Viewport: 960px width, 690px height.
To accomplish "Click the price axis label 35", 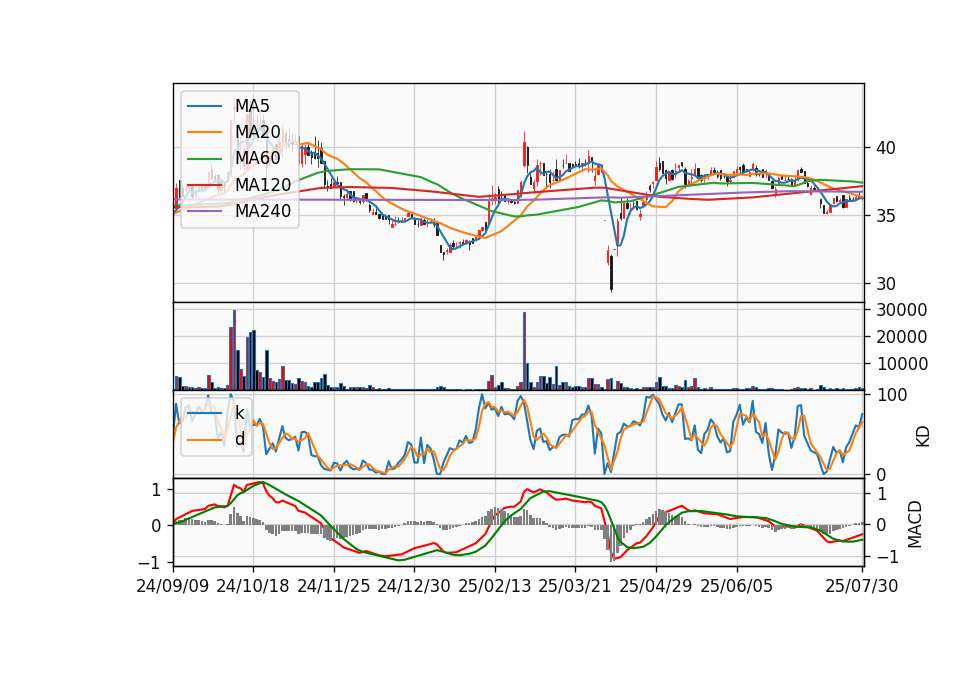I will (886, 216).
